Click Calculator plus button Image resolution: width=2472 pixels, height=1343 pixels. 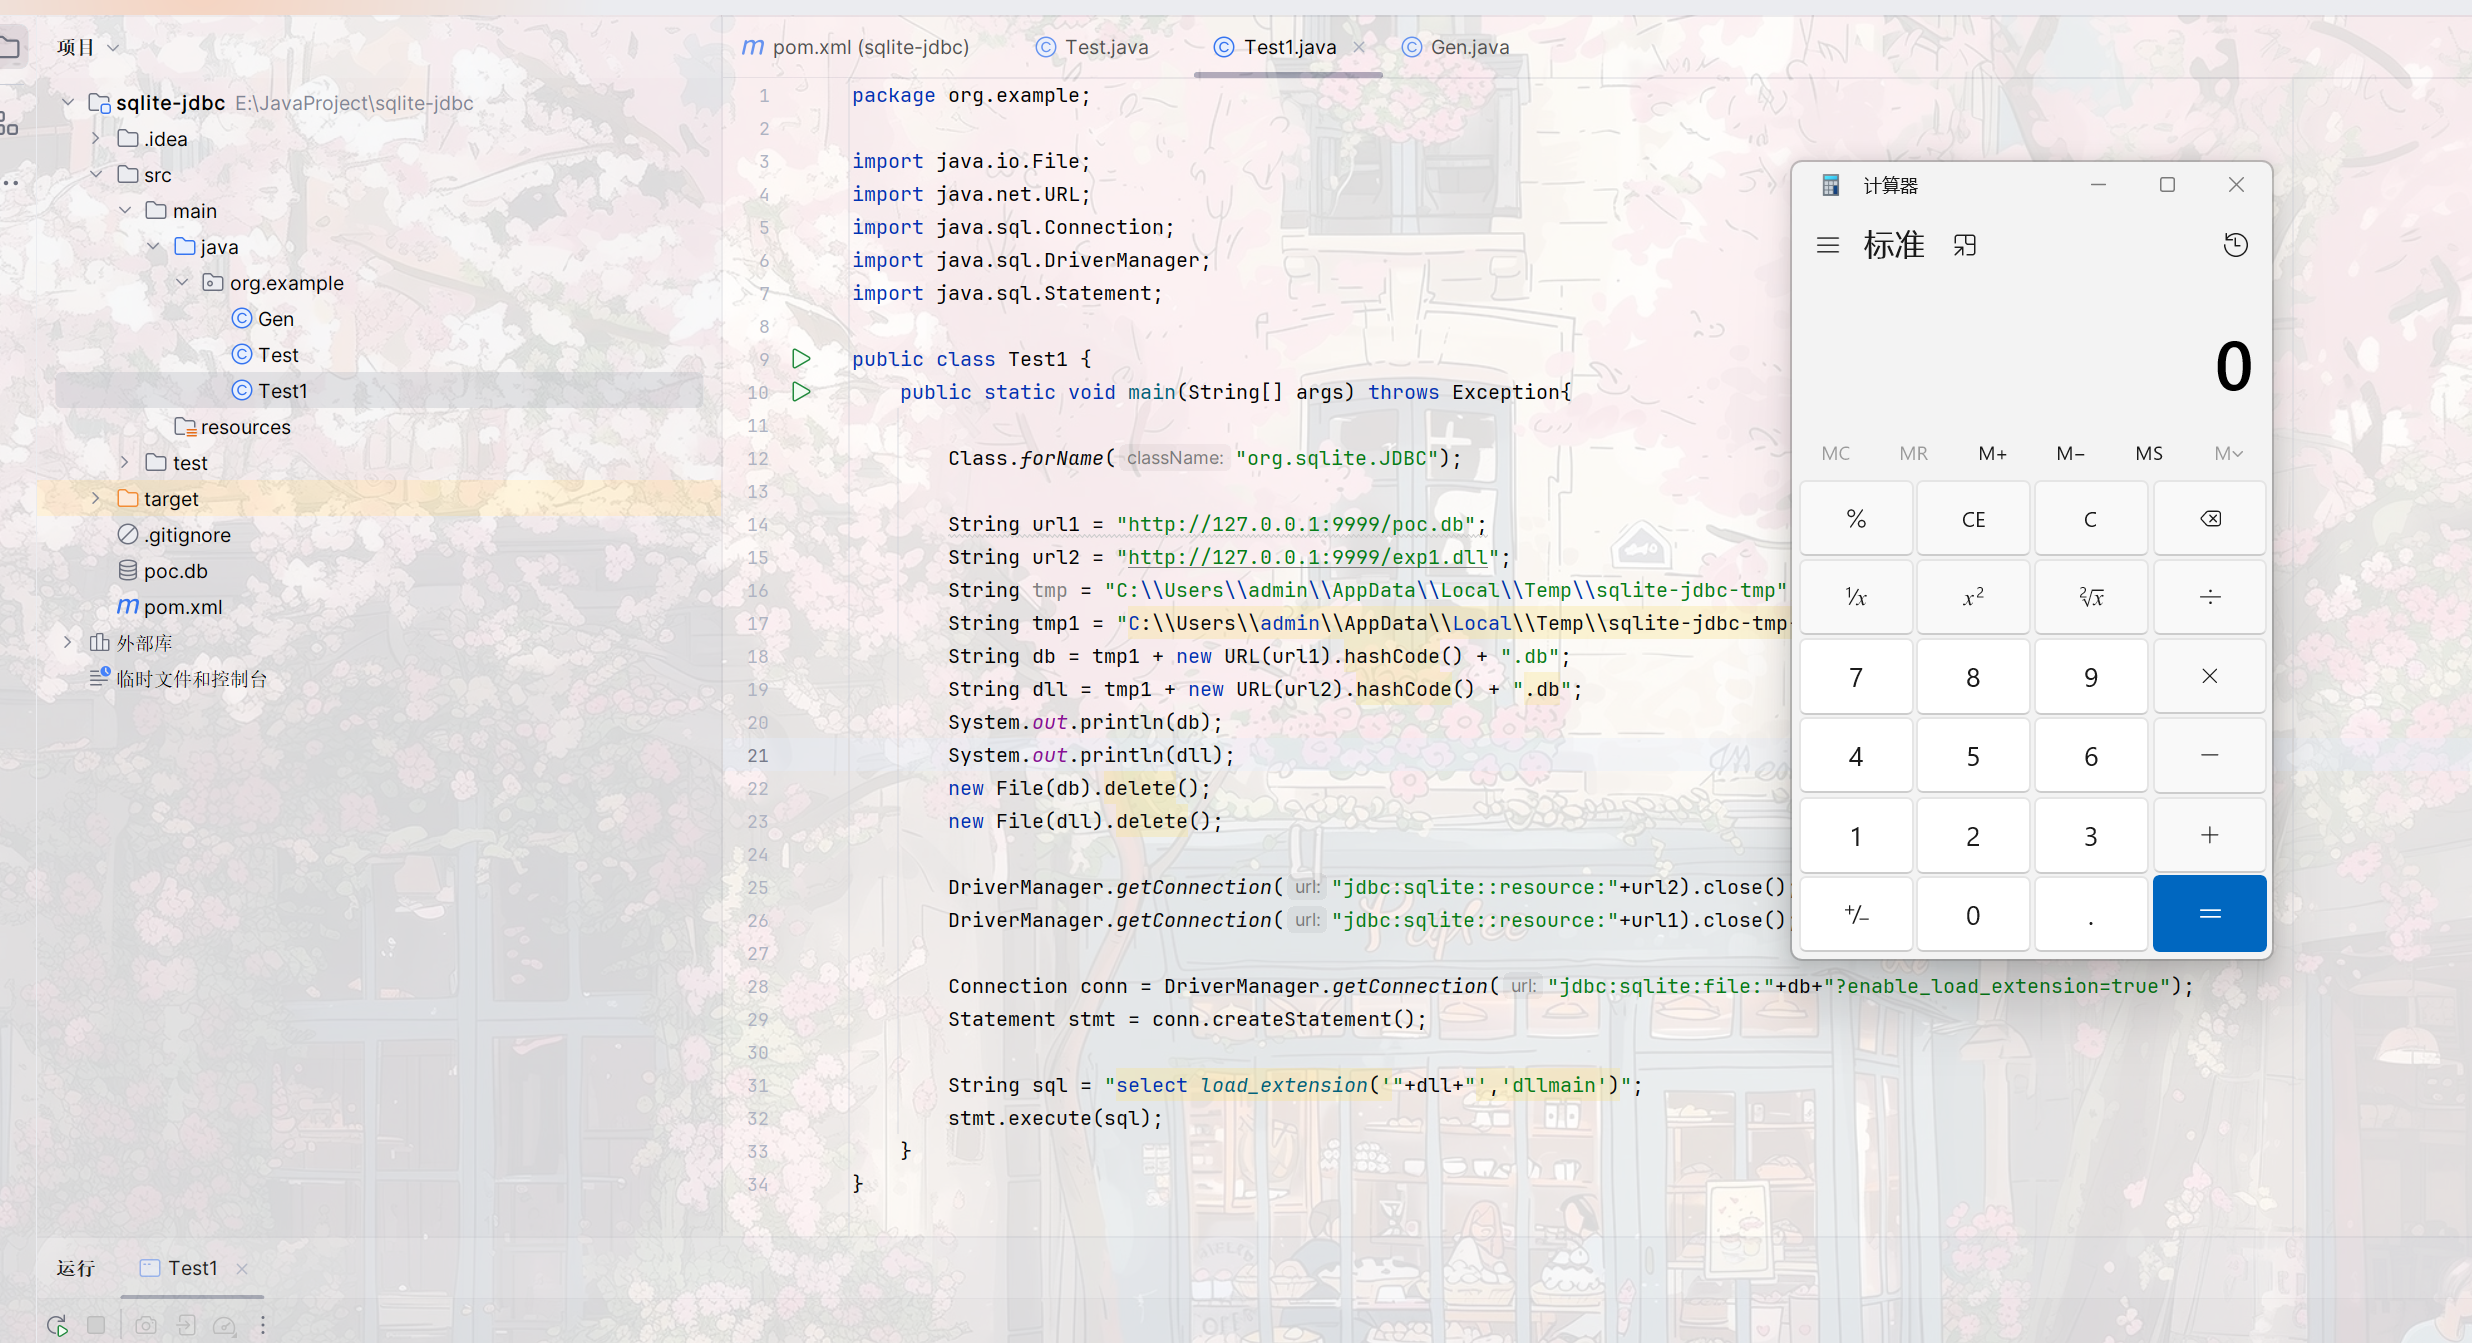point(2210,835)
